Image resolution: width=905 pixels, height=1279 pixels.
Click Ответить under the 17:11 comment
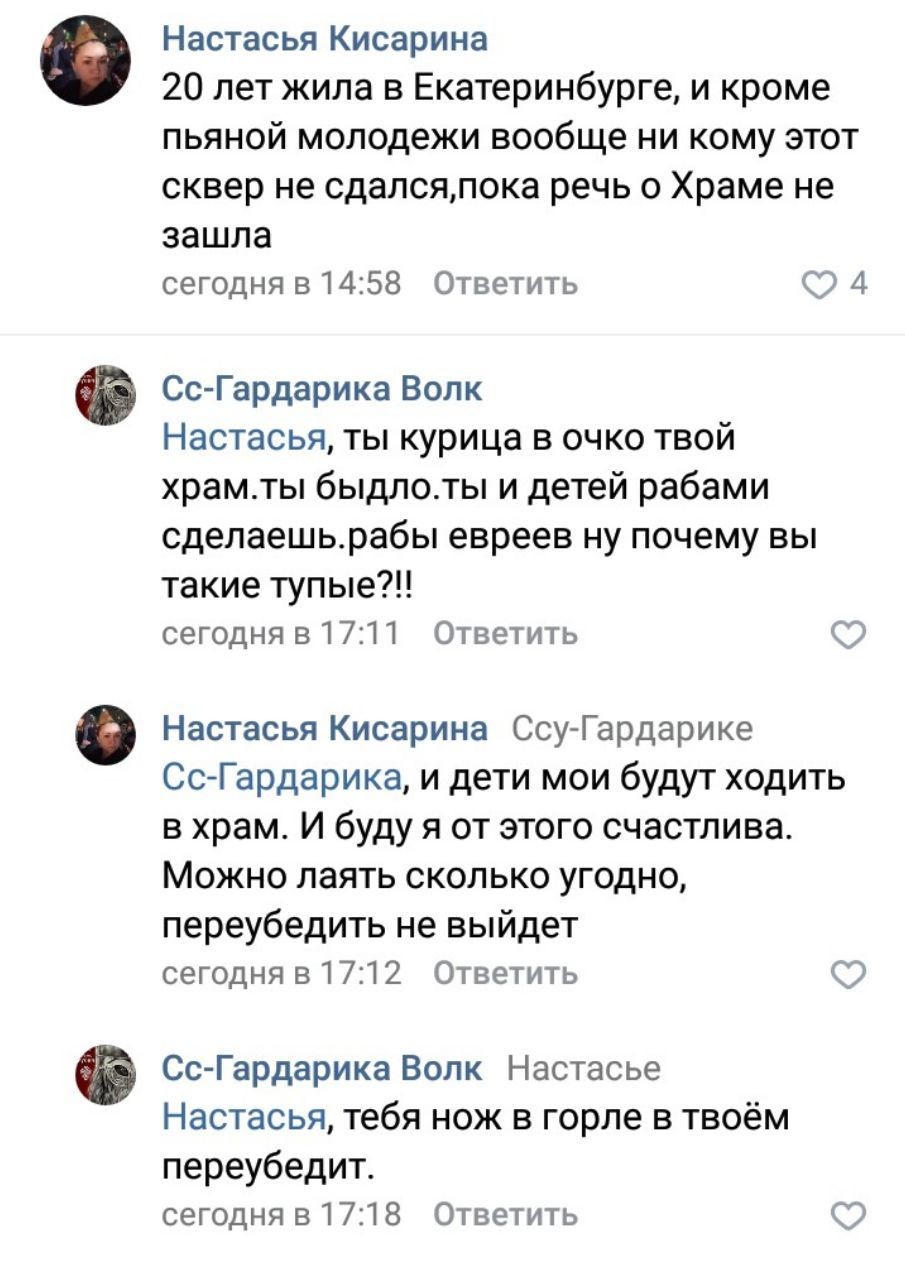[x=506, y=634]
